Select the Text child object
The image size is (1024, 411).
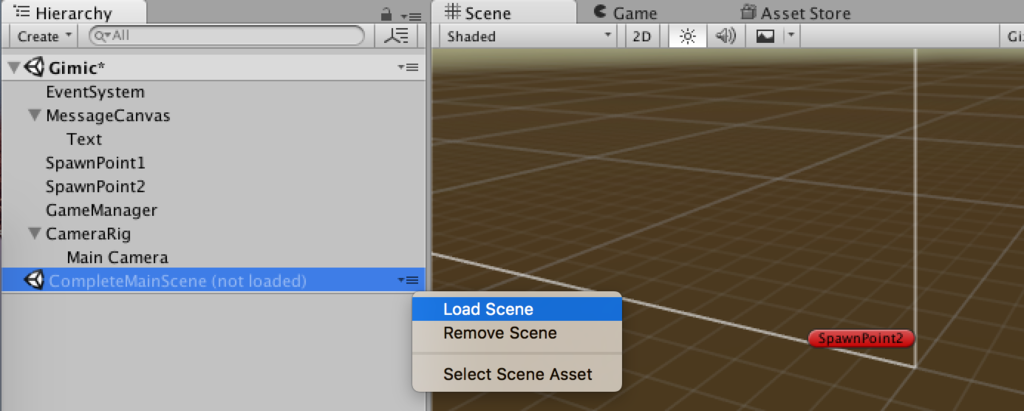coord(84,139)
